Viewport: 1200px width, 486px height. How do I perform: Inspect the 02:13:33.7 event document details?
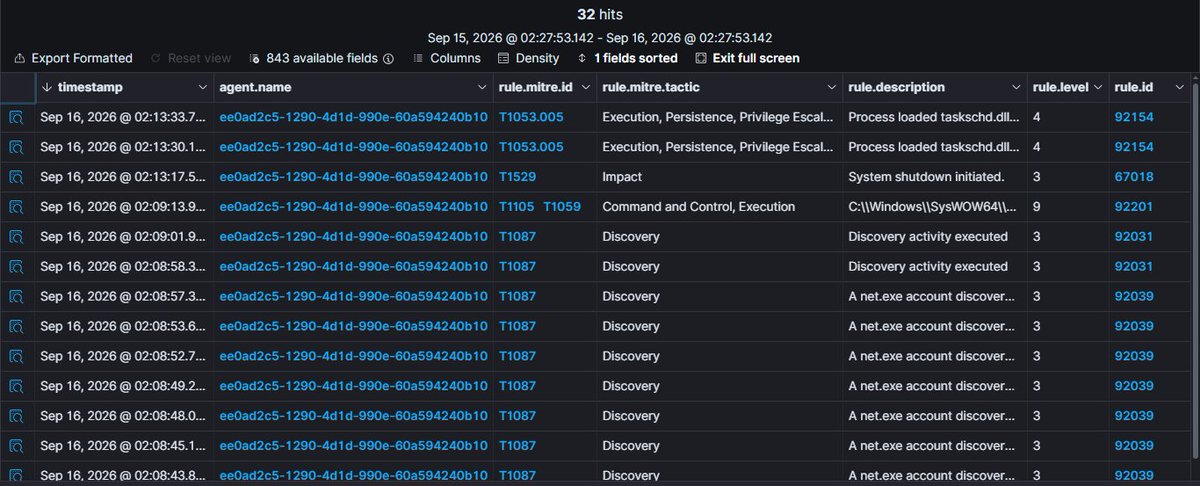[x=17, y=117]
